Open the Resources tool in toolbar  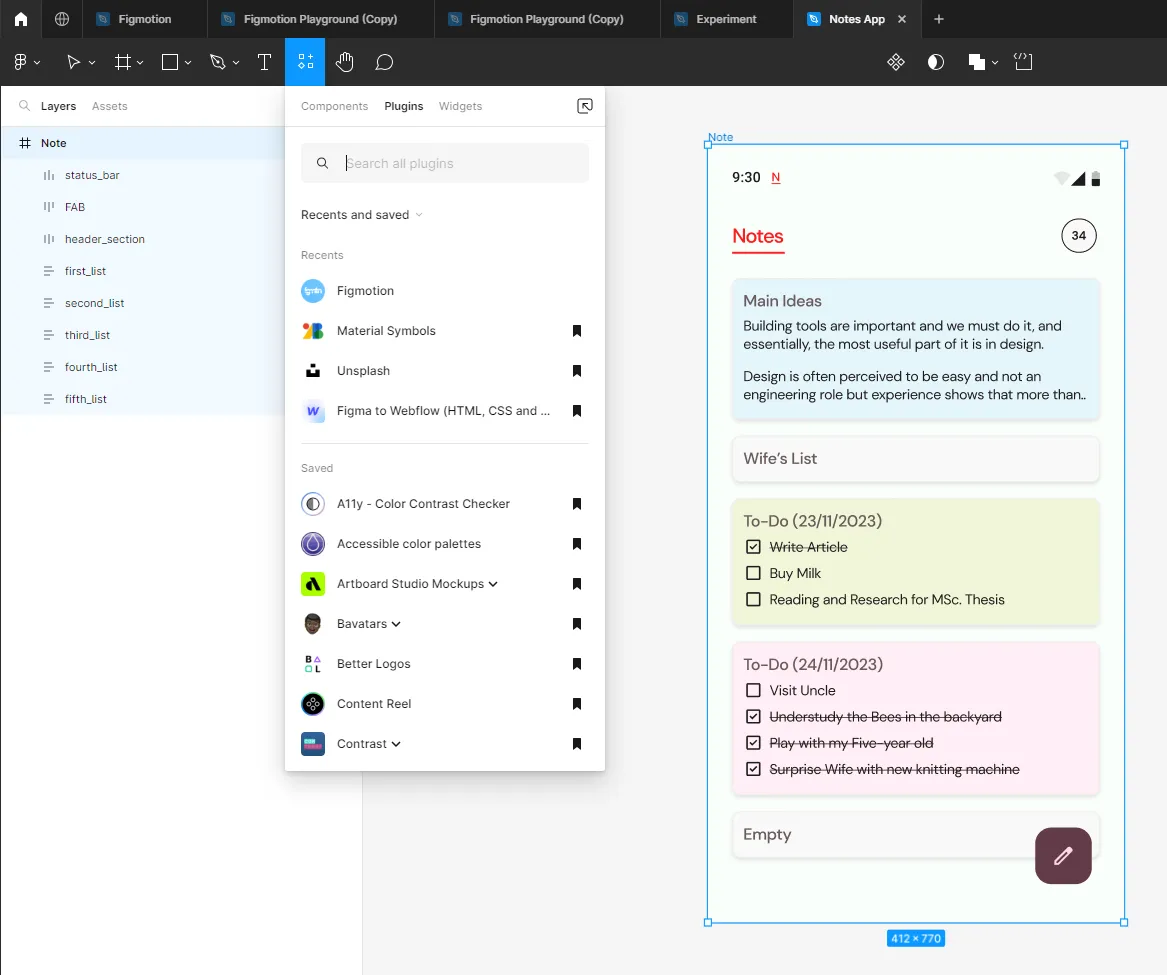pos(305,62)
